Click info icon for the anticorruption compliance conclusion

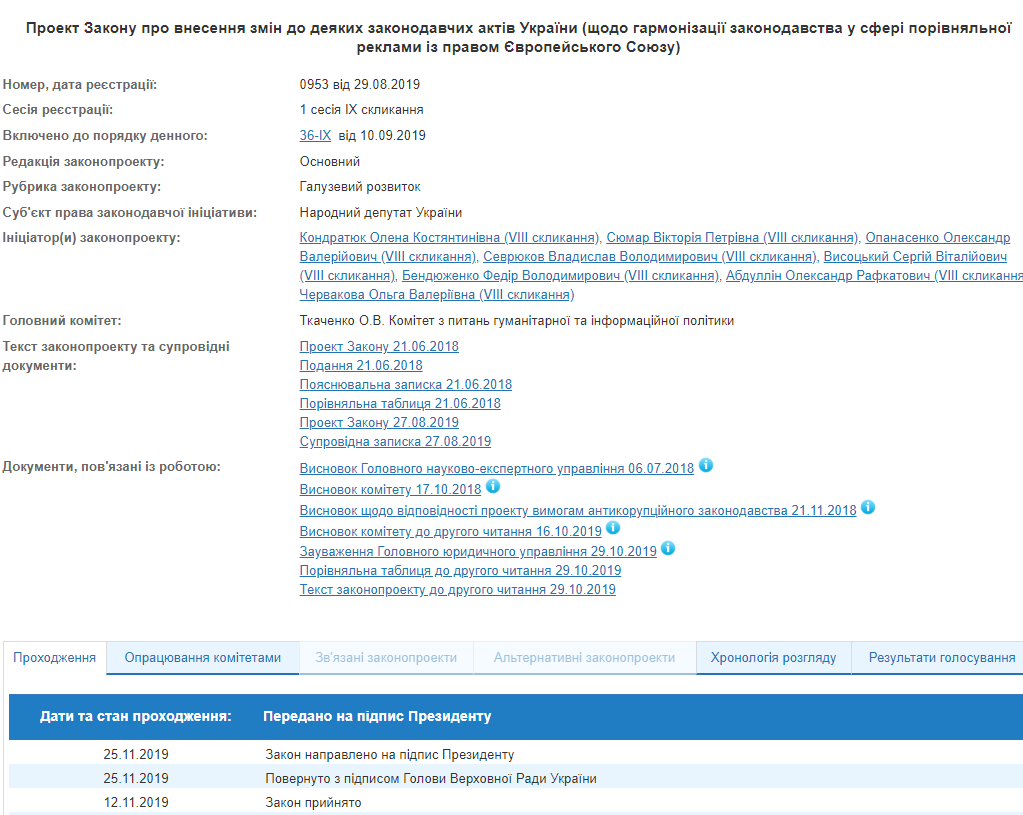(x=868, y=507)
